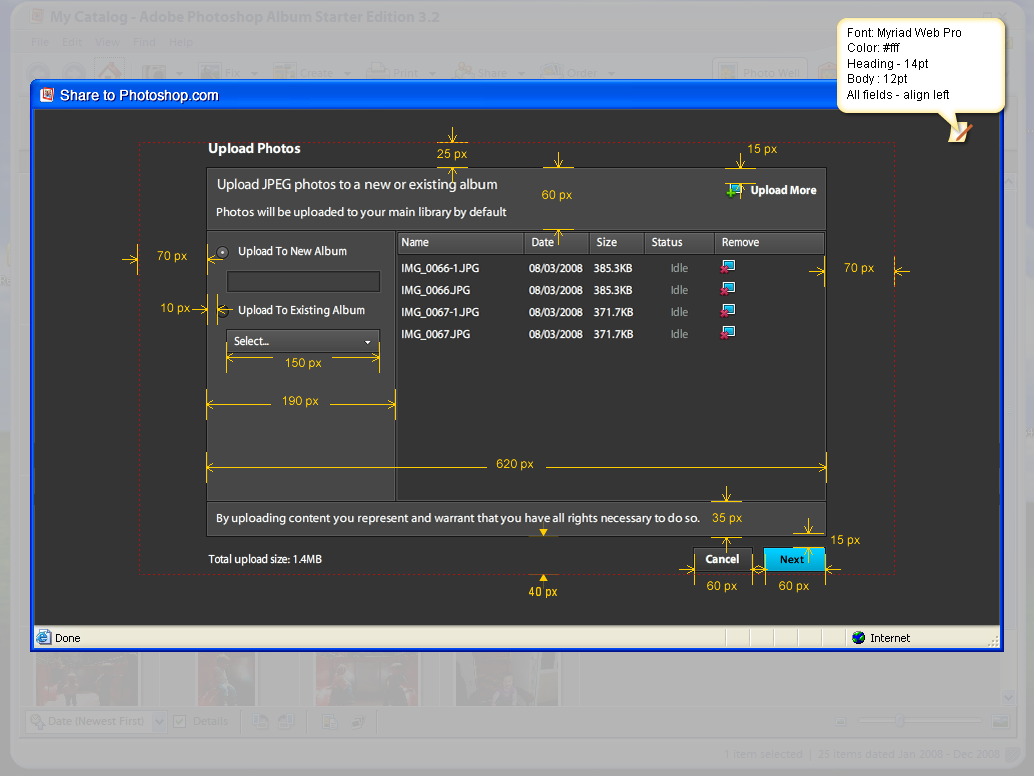1034x777 pixels.
Task: Click the 'Total upload size: 1.4MB' text
Action: 265,559
